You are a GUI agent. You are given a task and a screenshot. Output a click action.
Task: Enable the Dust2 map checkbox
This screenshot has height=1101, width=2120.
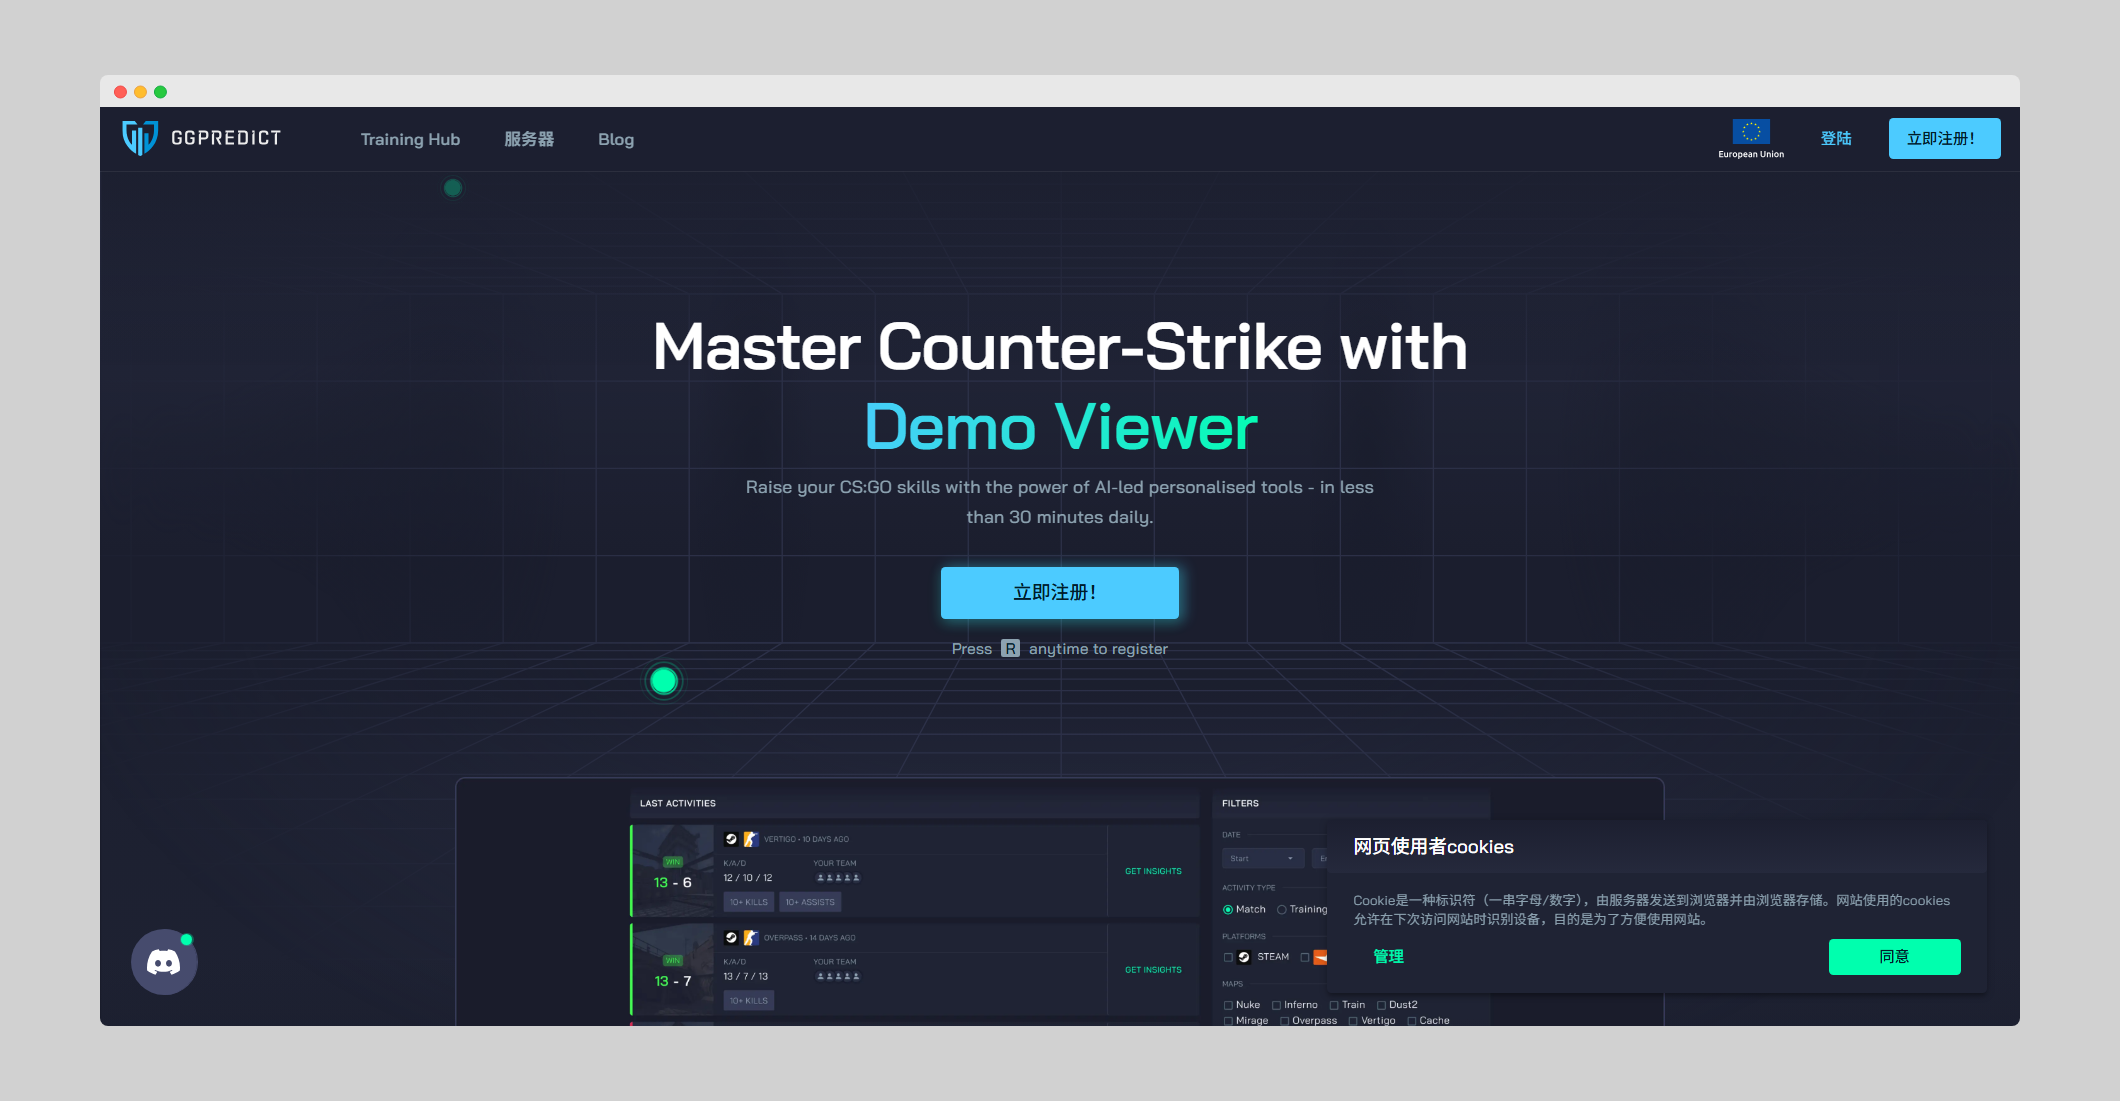(x=1381, y=1006)
